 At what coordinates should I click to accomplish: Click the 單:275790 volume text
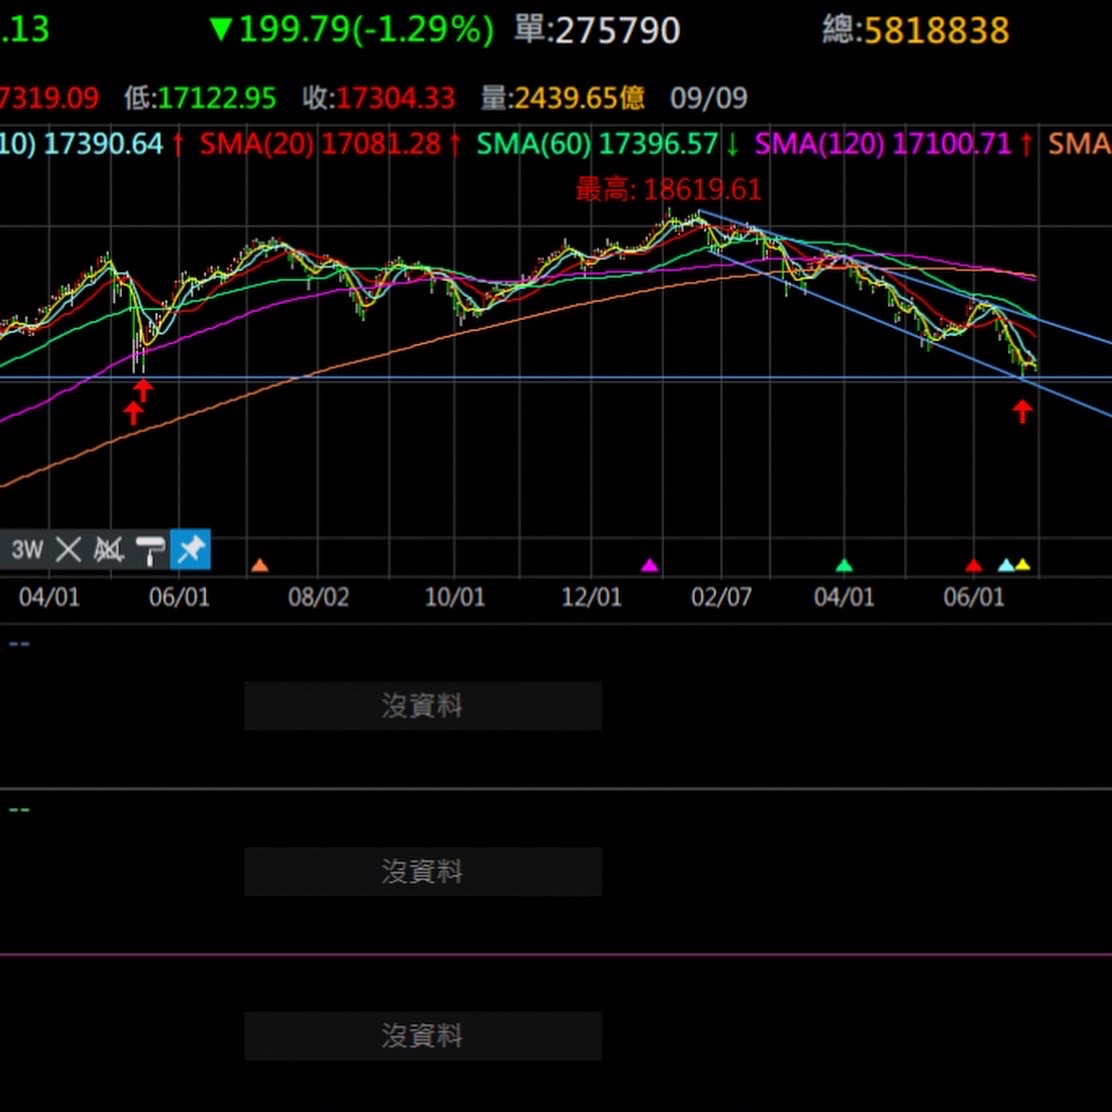(597, 30)
